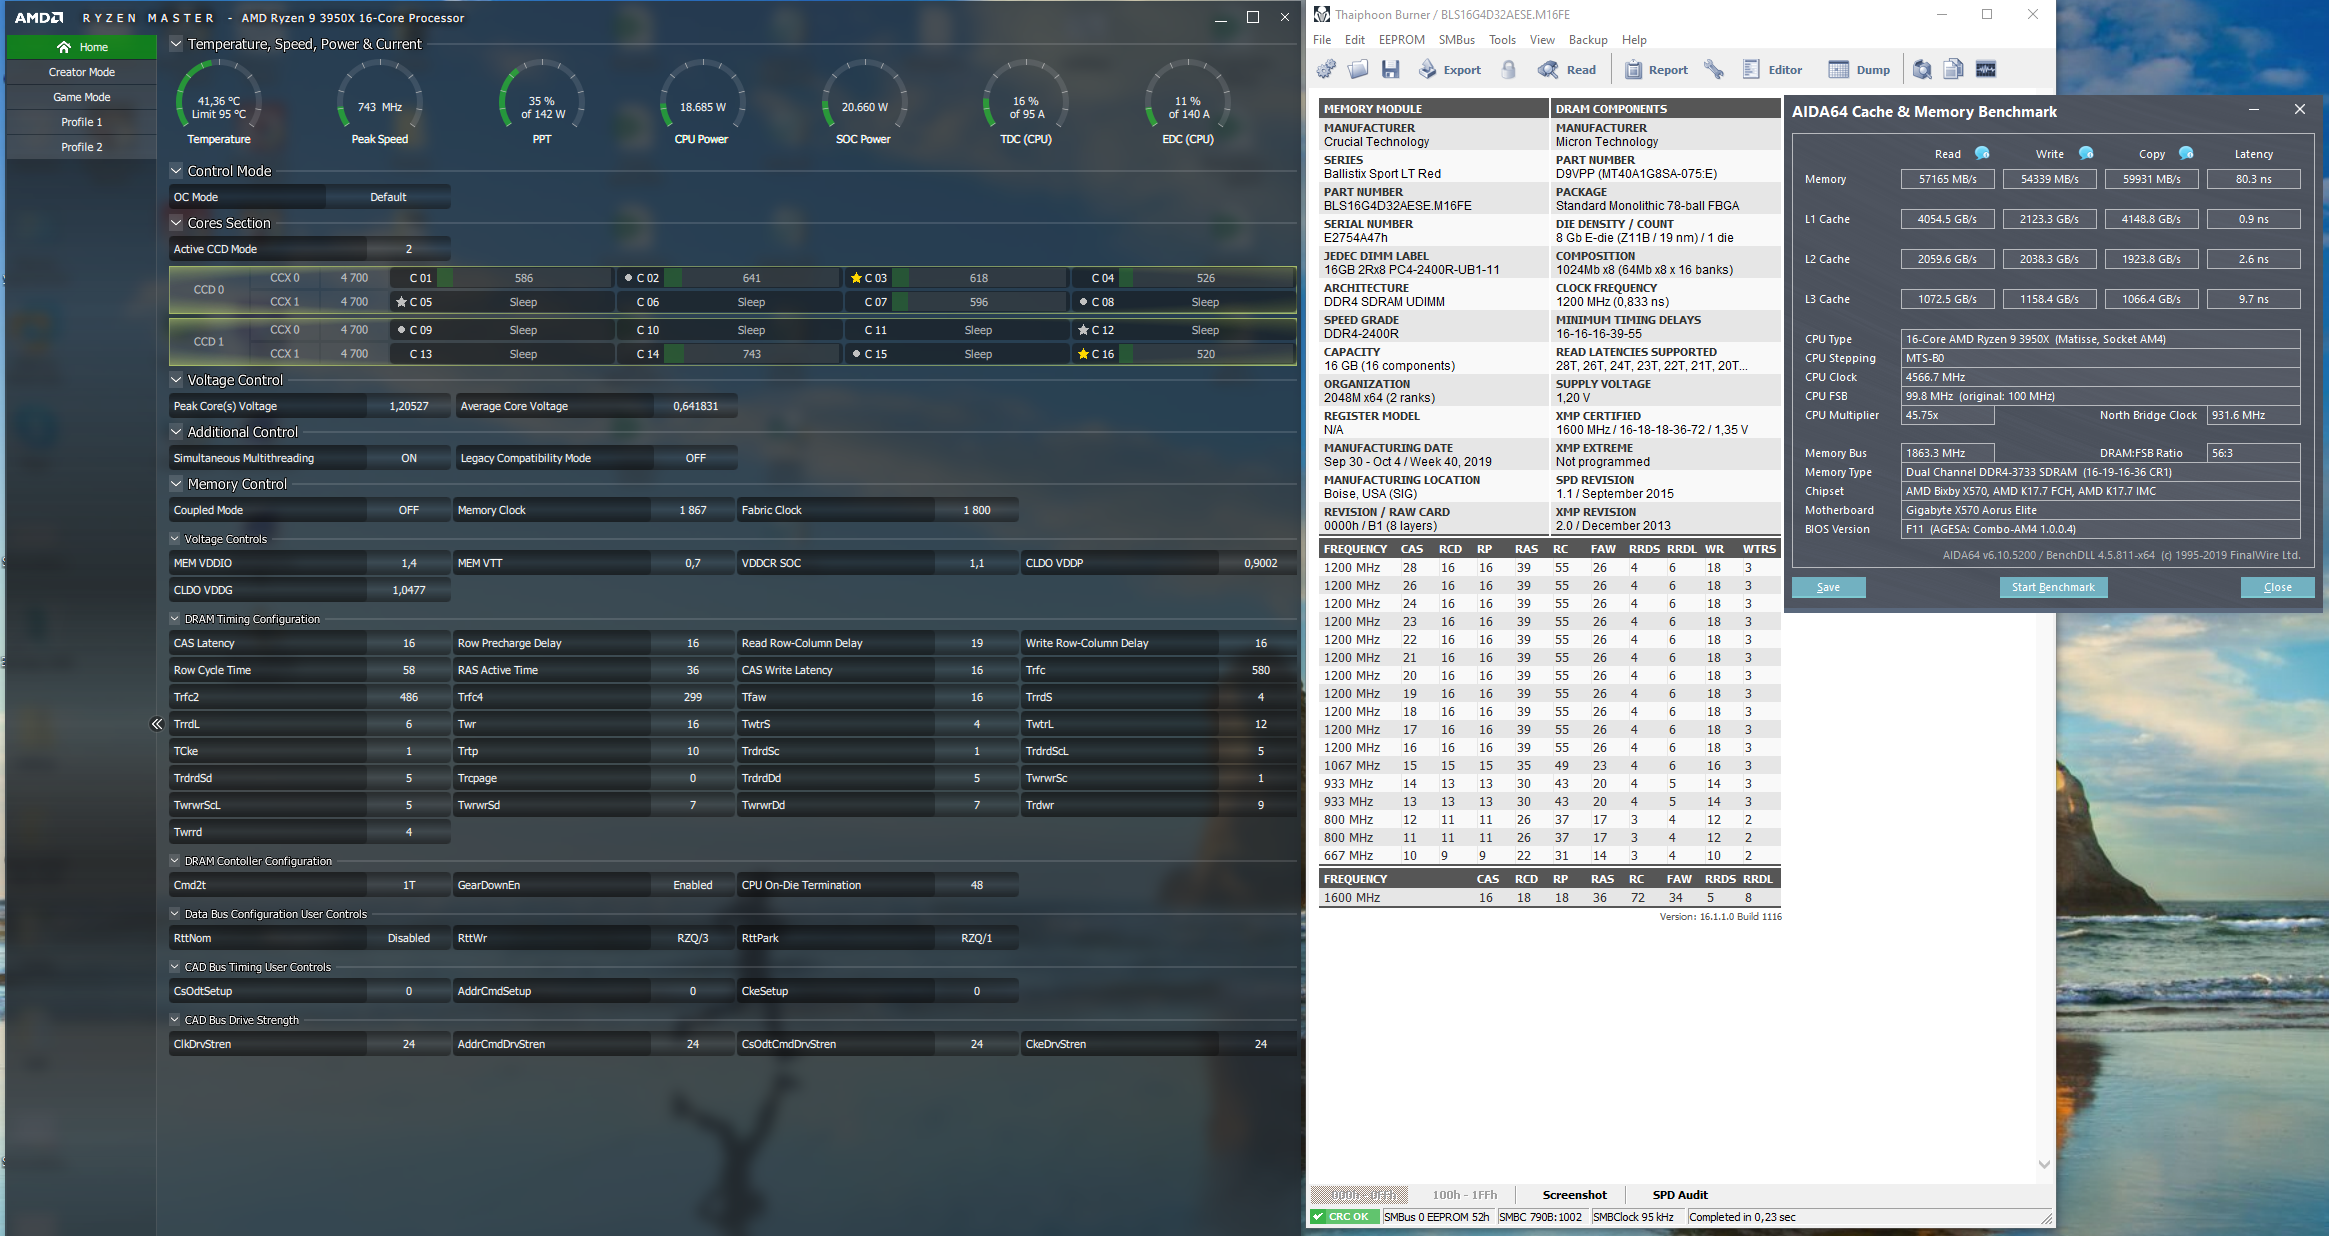Click the settings gears icon in Thaiphoon Burner

coord(1326,69)
